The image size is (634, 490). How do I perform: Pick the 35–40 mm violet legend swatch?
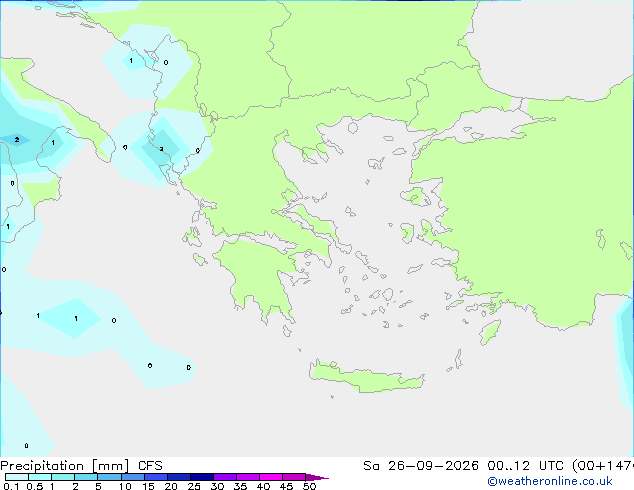pyautogui.click(x=247, y=477)
